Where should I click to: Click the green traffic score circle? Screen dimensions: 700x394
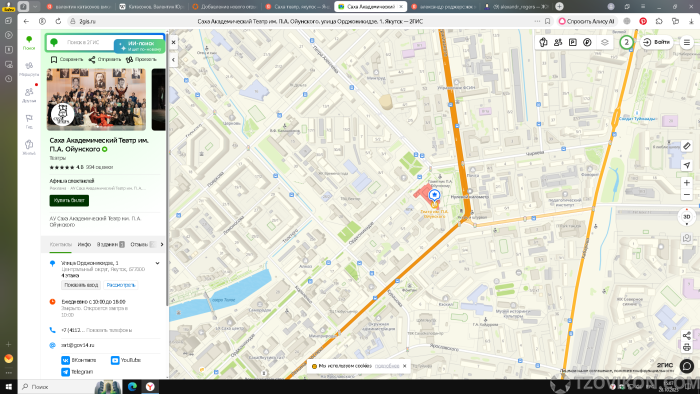click(x=626, y=42)
